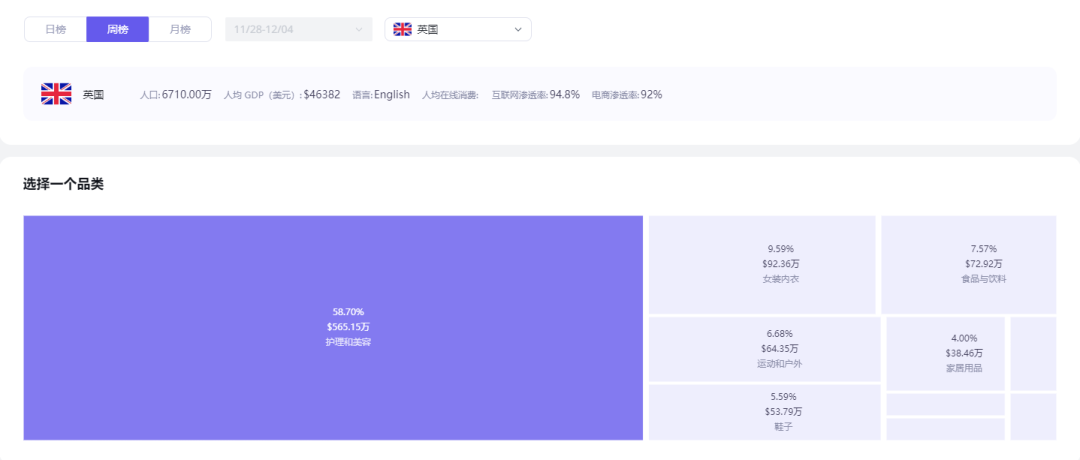Select the 周榜 weekly ranking tab
The width and height of the screenshot is (1080, 460).
pos(117,30)
